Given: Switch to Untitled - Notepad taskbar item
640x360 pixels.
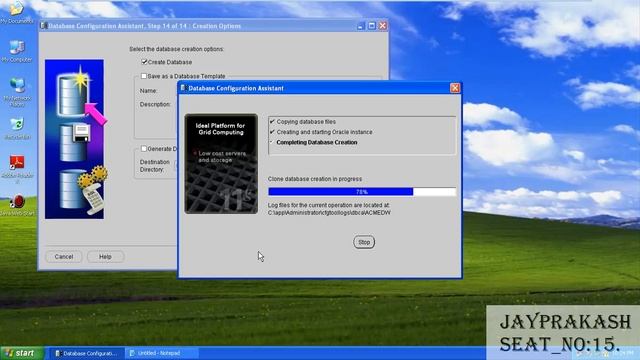Looking at the screenshot, I should (x=161, y=353).
